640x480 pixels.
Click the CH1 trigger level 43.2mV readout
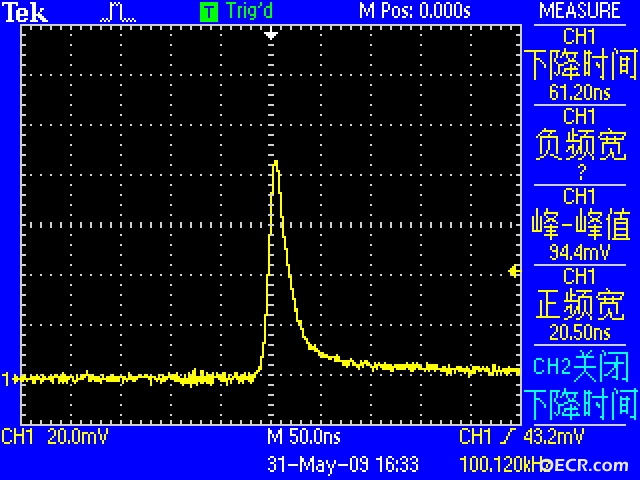(x=522, y=436)
